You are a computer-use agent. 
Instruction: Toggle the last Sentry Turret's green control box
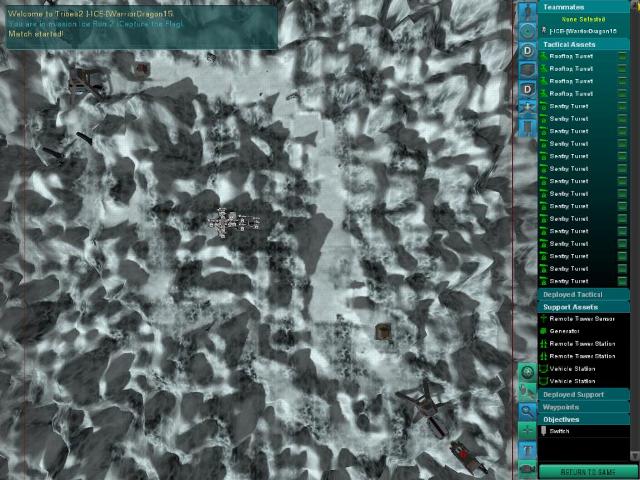point(622,281)
